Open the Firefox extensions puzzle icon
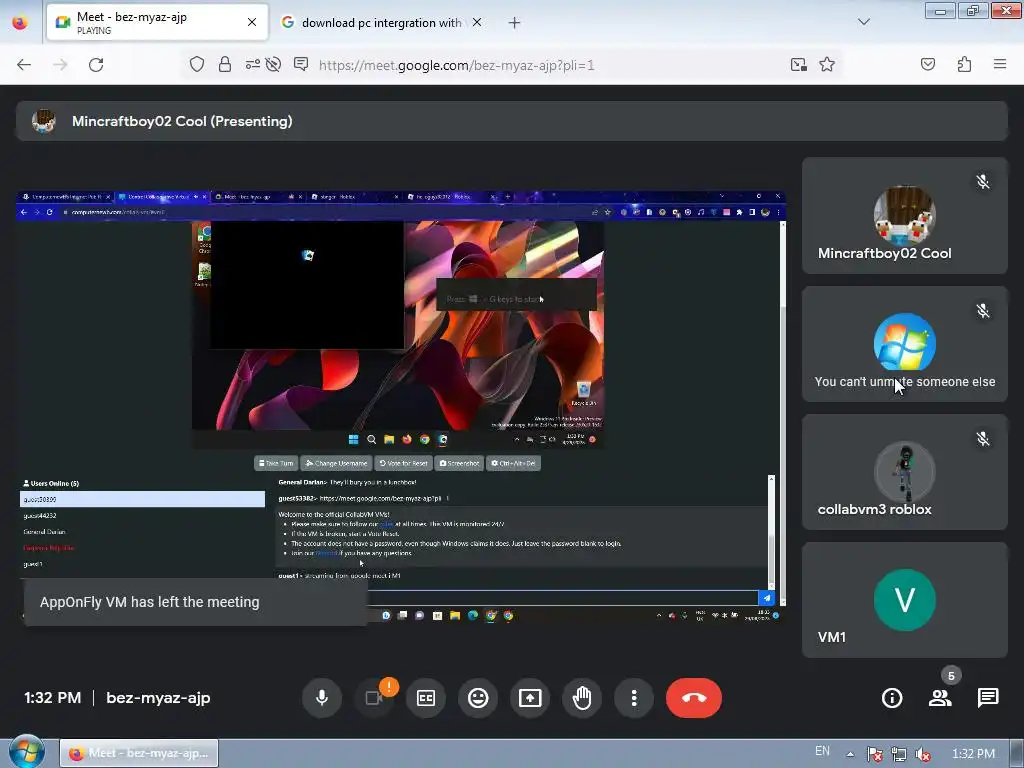Screen dimensions: 1024x768 pyautogui.click(x=964, y=64)
